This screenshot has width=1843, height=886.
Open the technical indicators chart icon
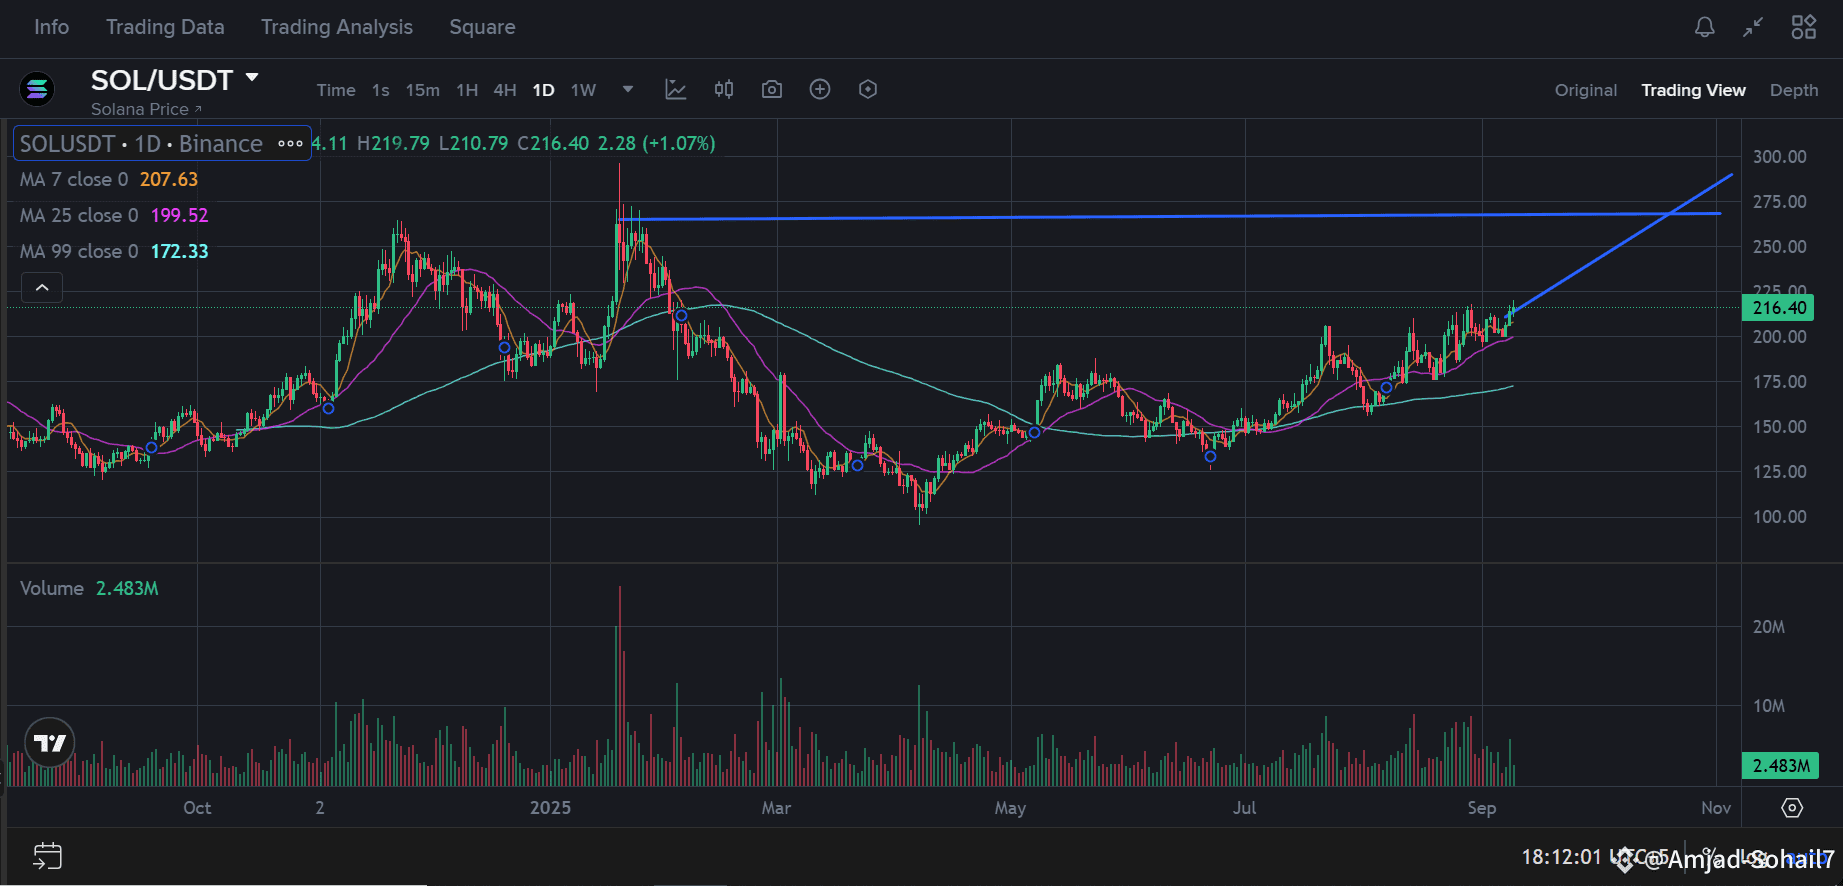(676, 90)
